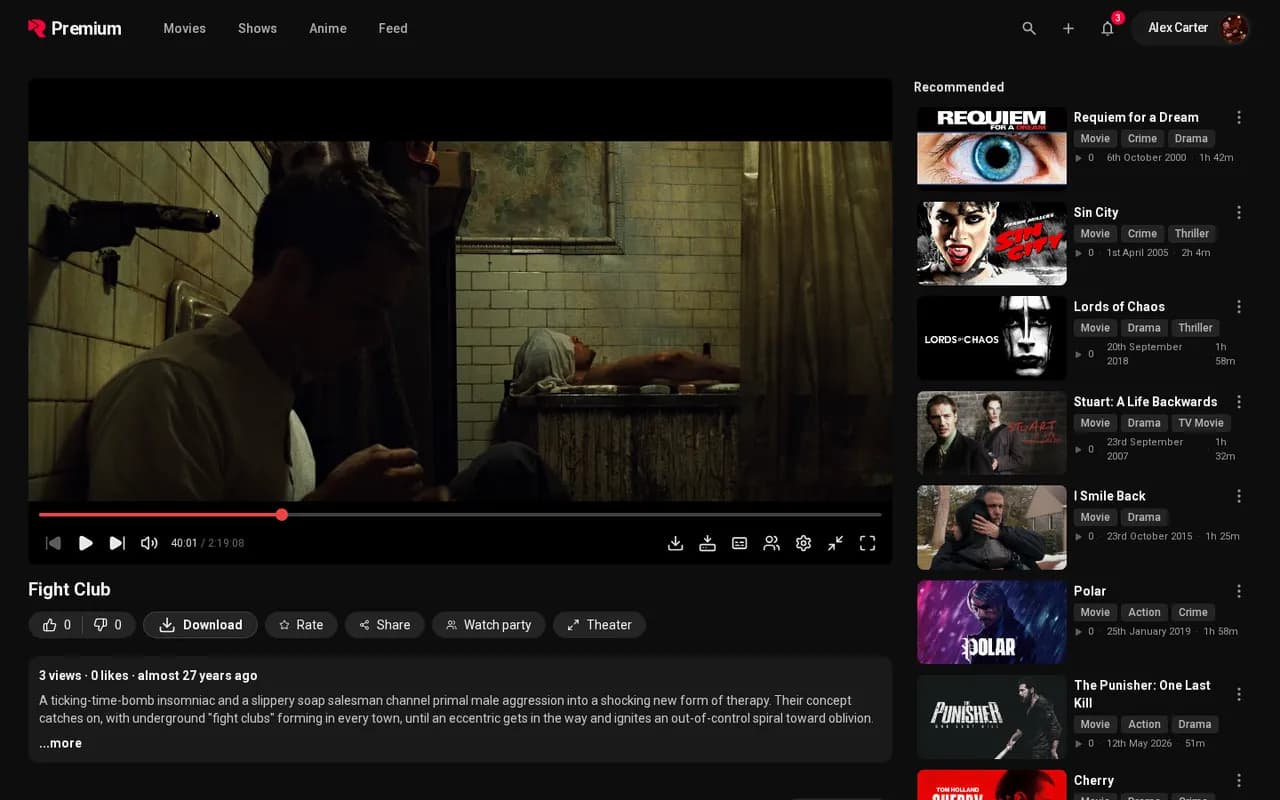
Task: Play the Fight Club video
Action: coord(86,543)
